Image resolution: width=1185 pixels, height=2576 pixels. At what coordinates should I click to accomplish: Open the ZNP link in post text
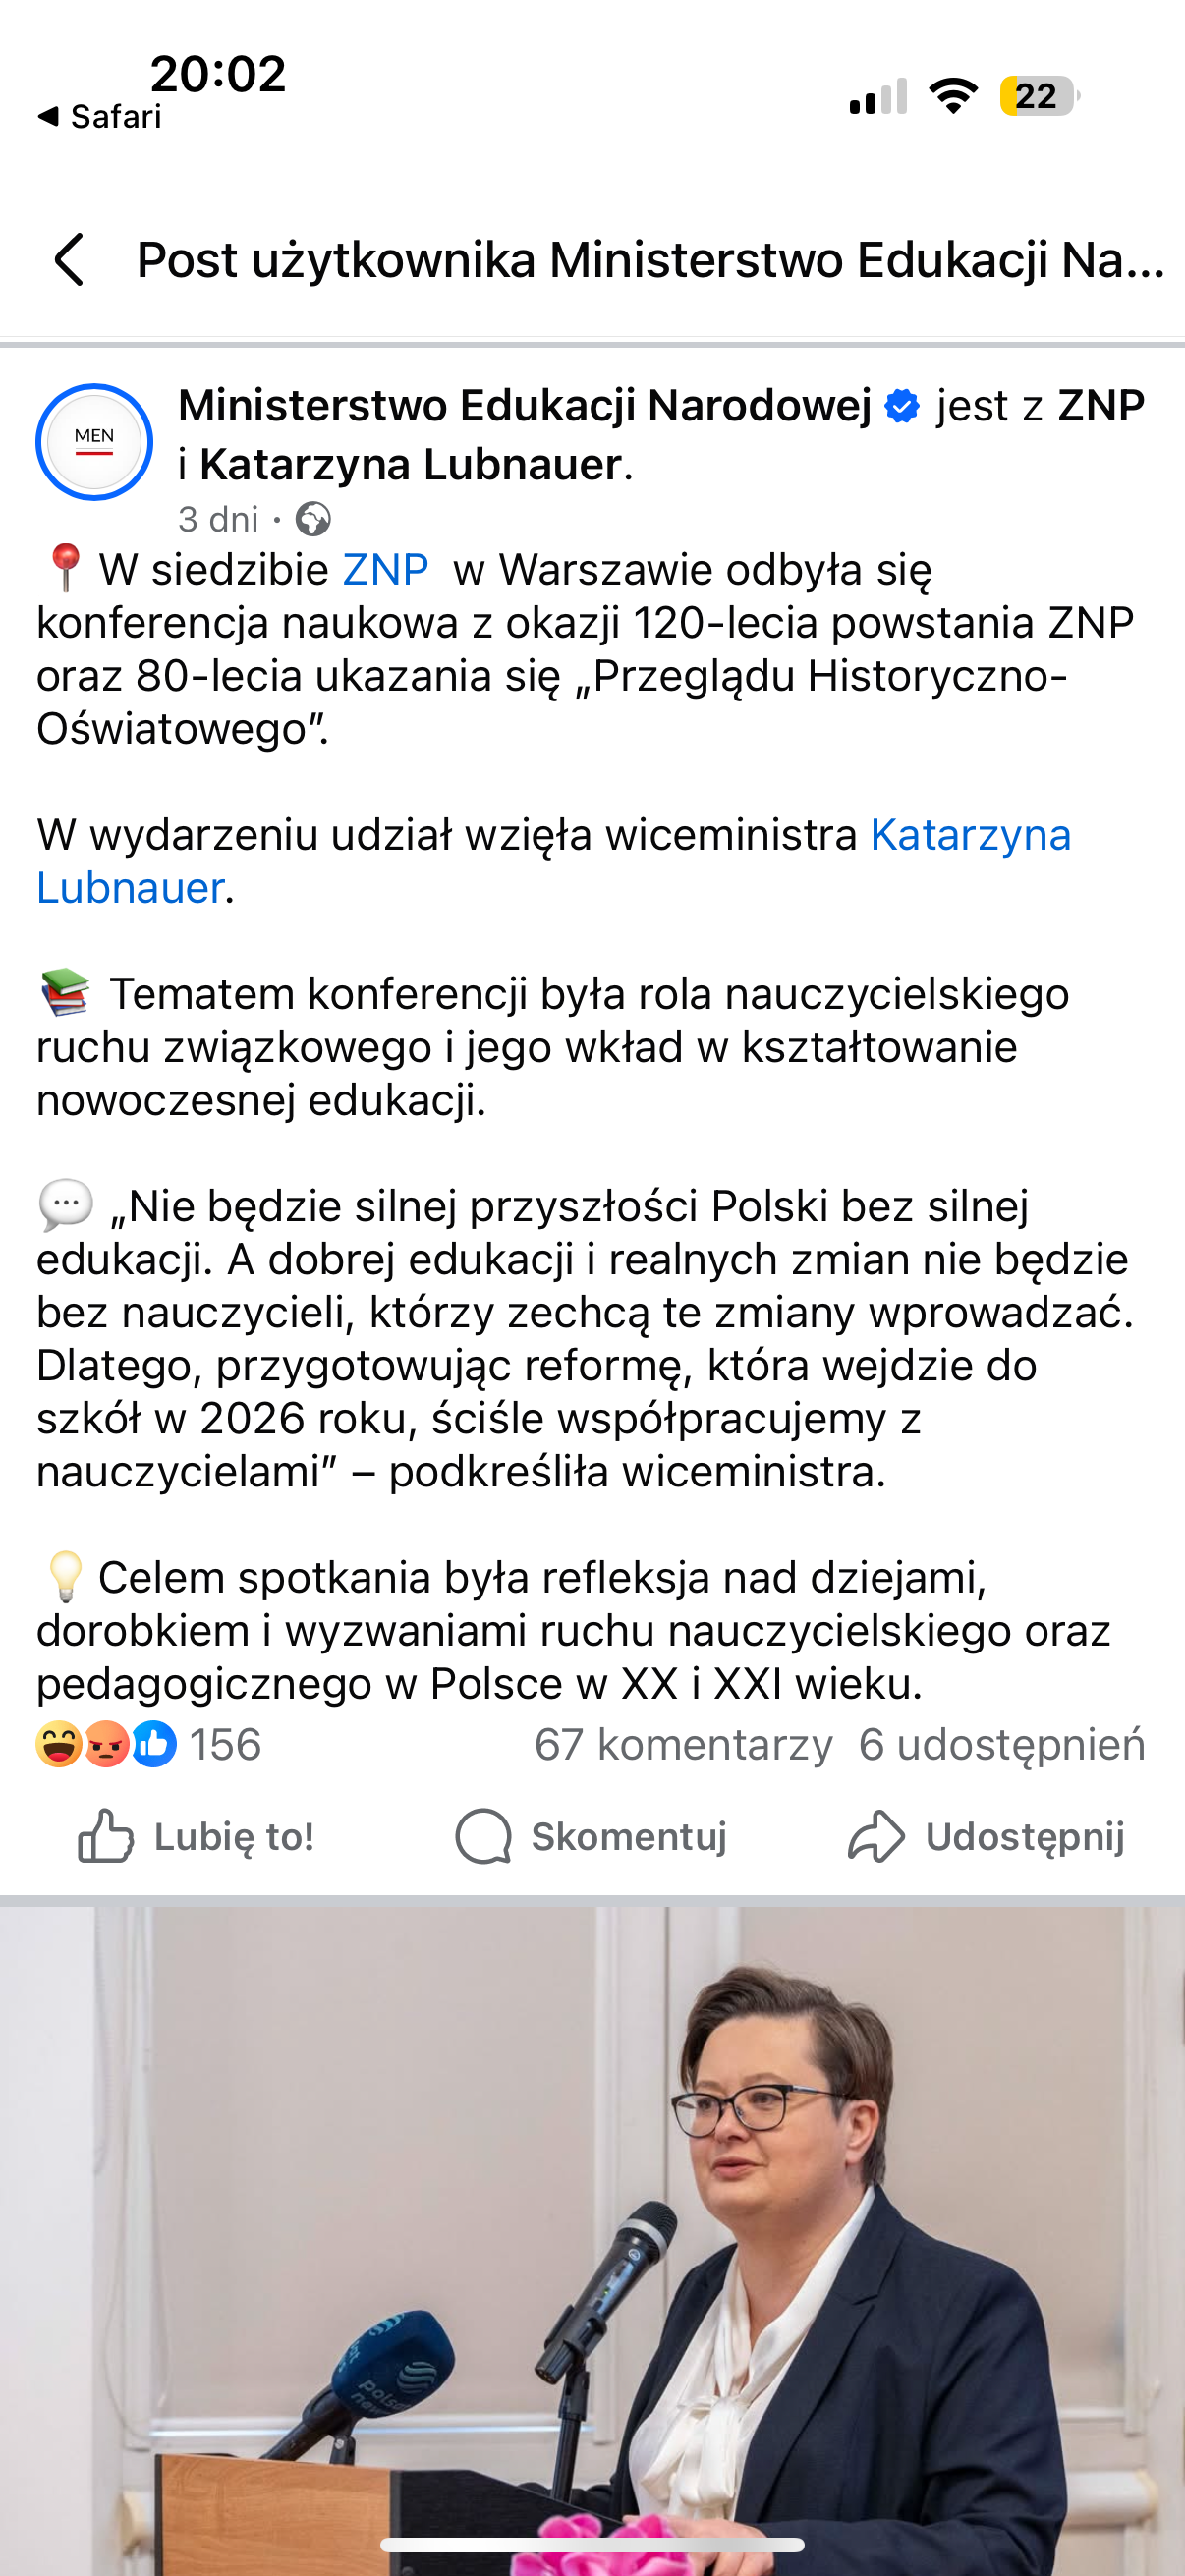[x=385, y=570]
